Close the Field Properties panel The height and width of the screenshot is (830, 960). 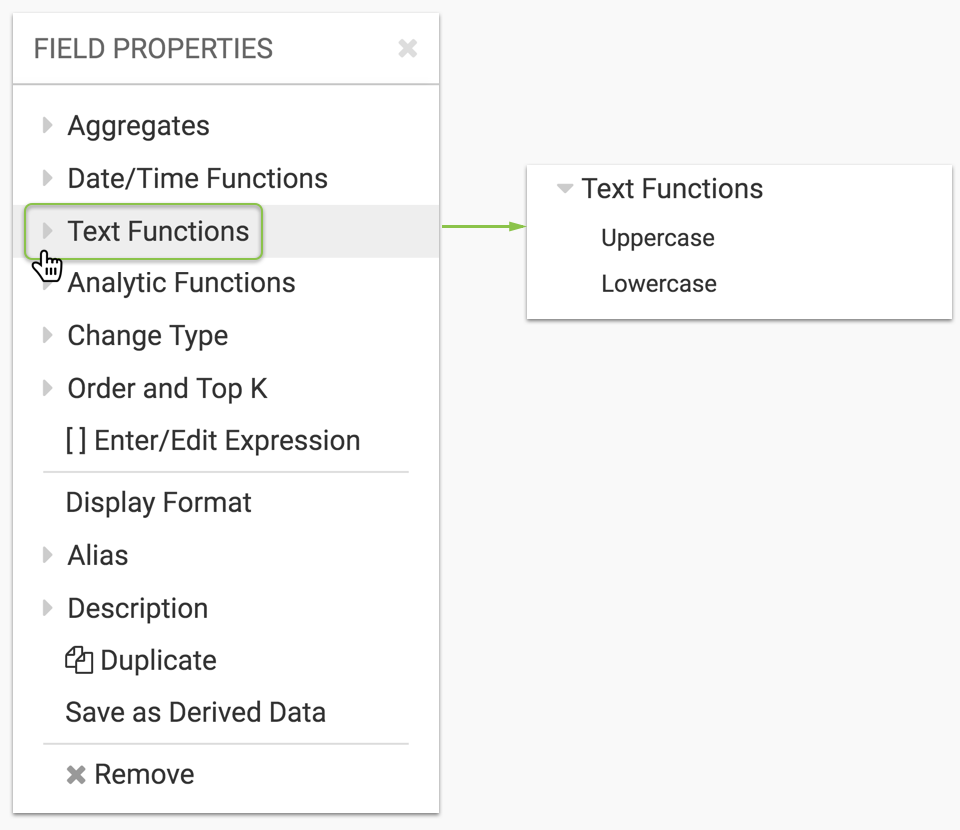pyautogui.click(x=407, y=48)
